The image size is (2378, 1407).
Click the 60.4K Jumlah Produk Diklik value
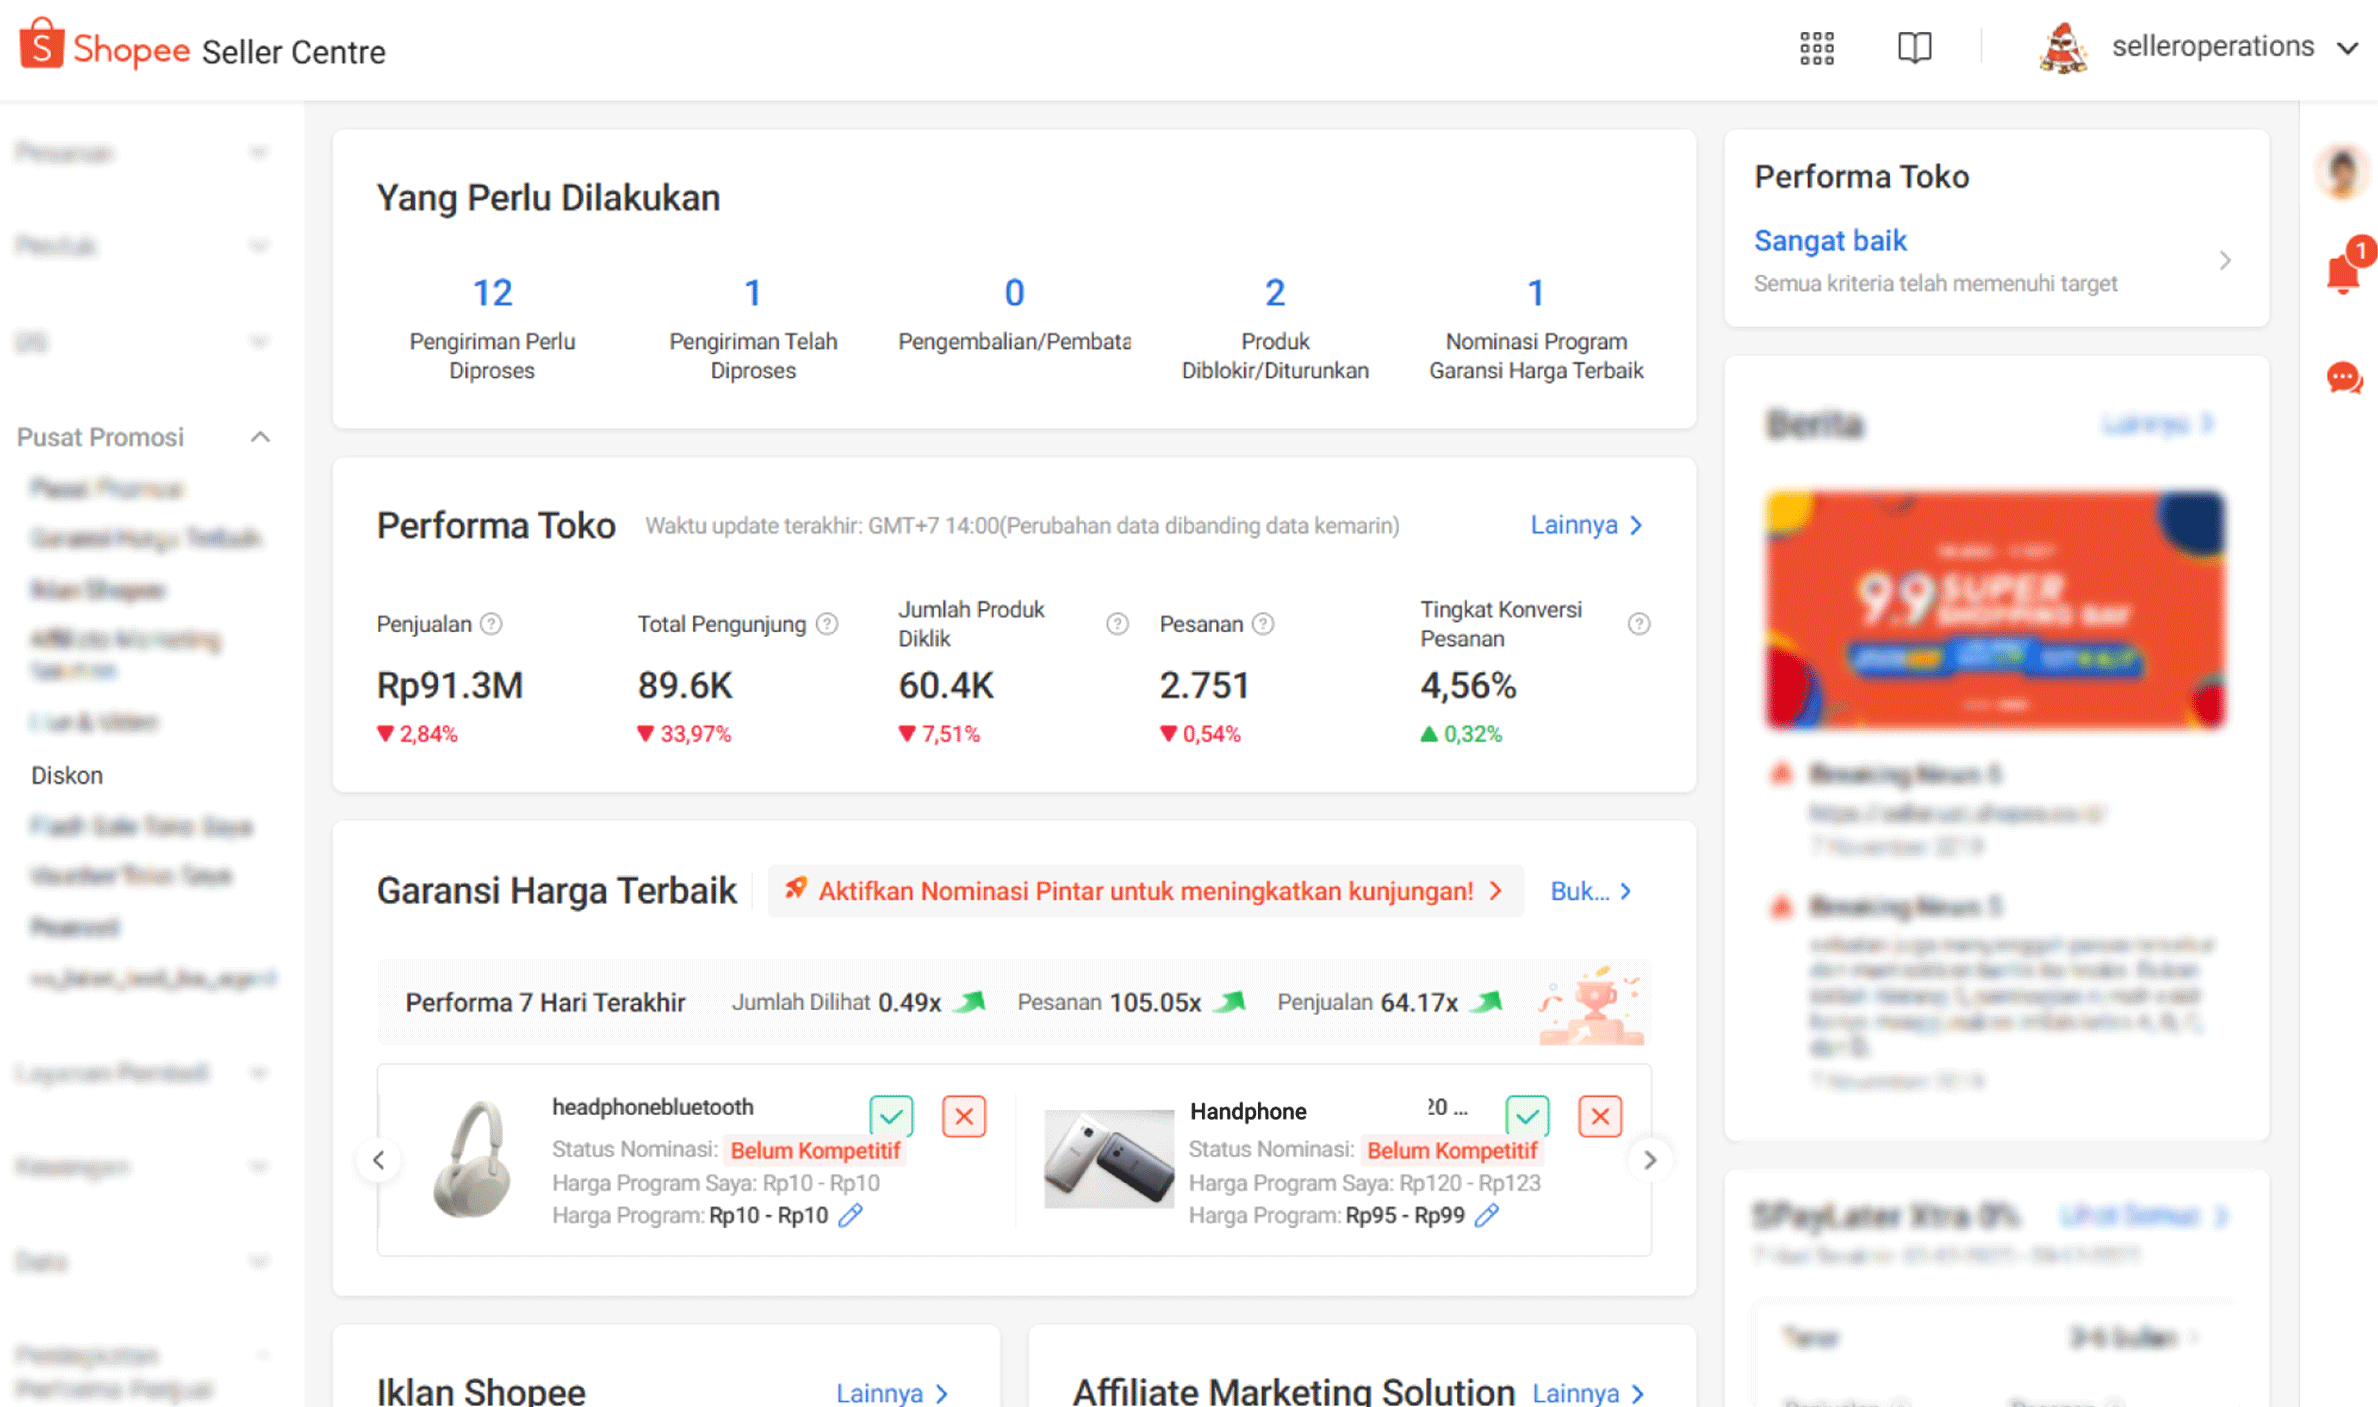click(945, 686)
